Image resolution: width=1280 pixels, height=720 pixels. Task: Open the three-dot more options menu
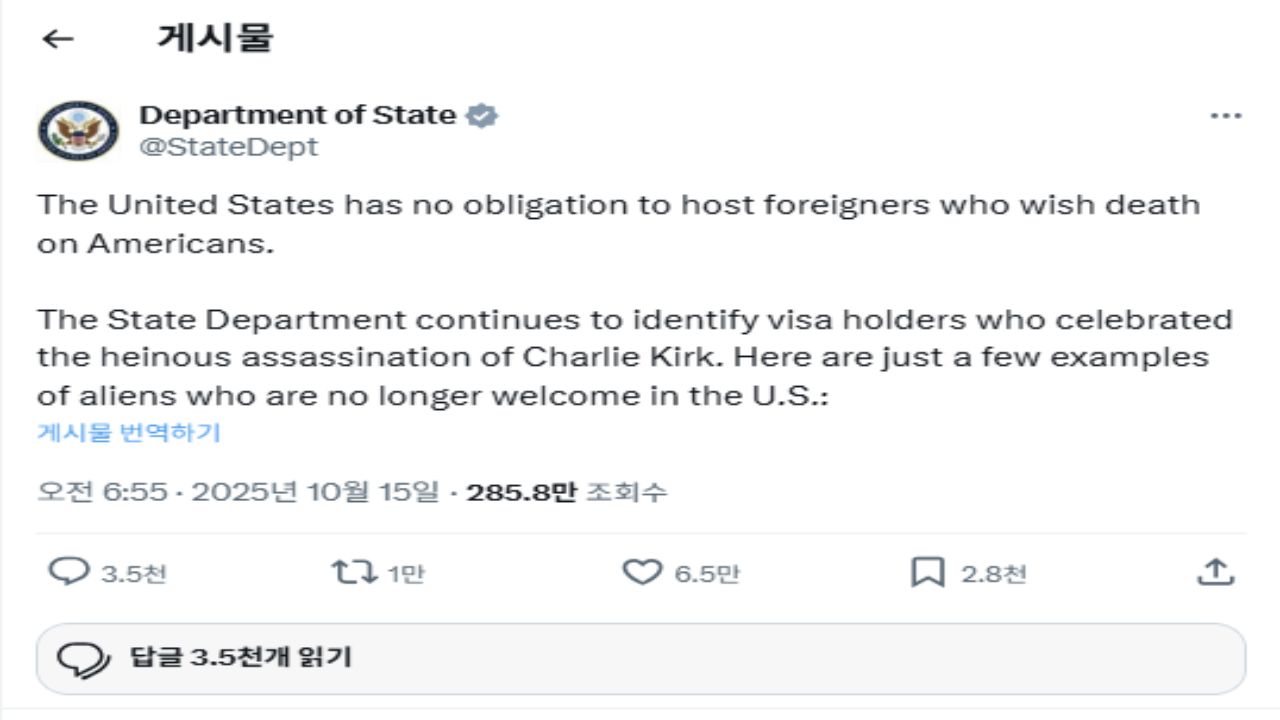point(1225,116)
